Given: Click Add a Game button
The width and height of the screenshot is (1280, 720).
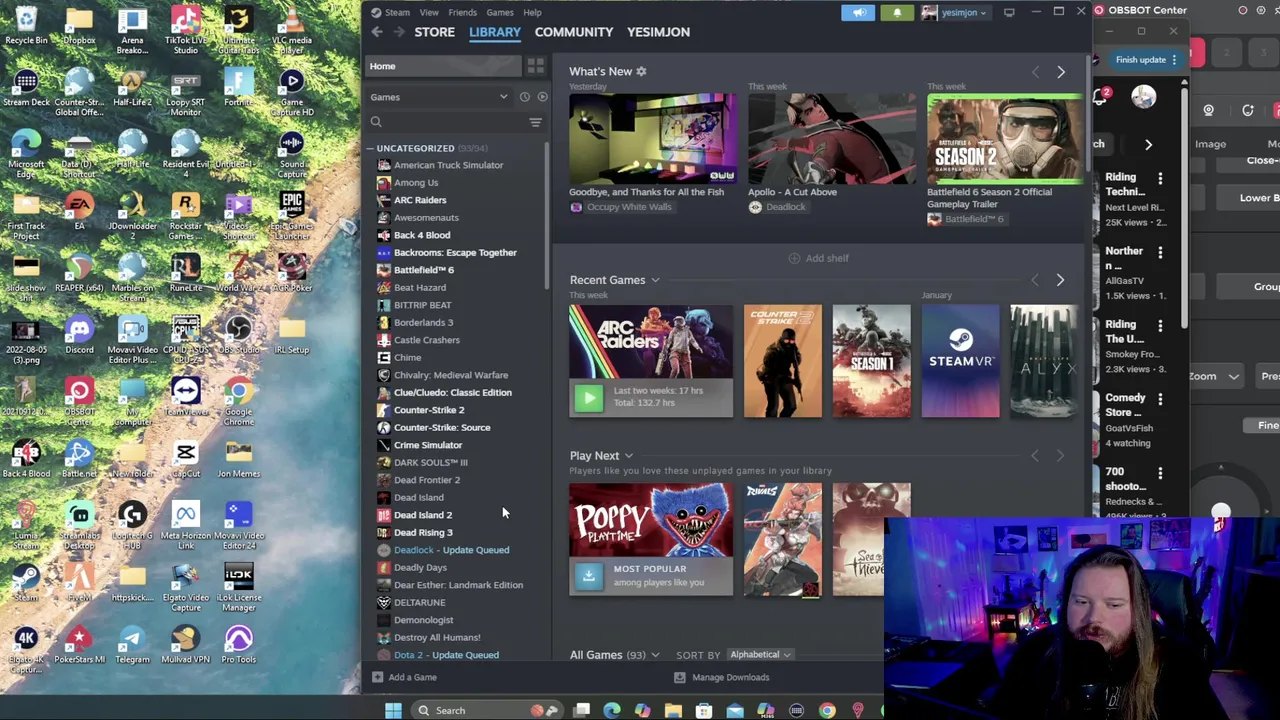Looking at the screenshot, I should tap(404, 677).
